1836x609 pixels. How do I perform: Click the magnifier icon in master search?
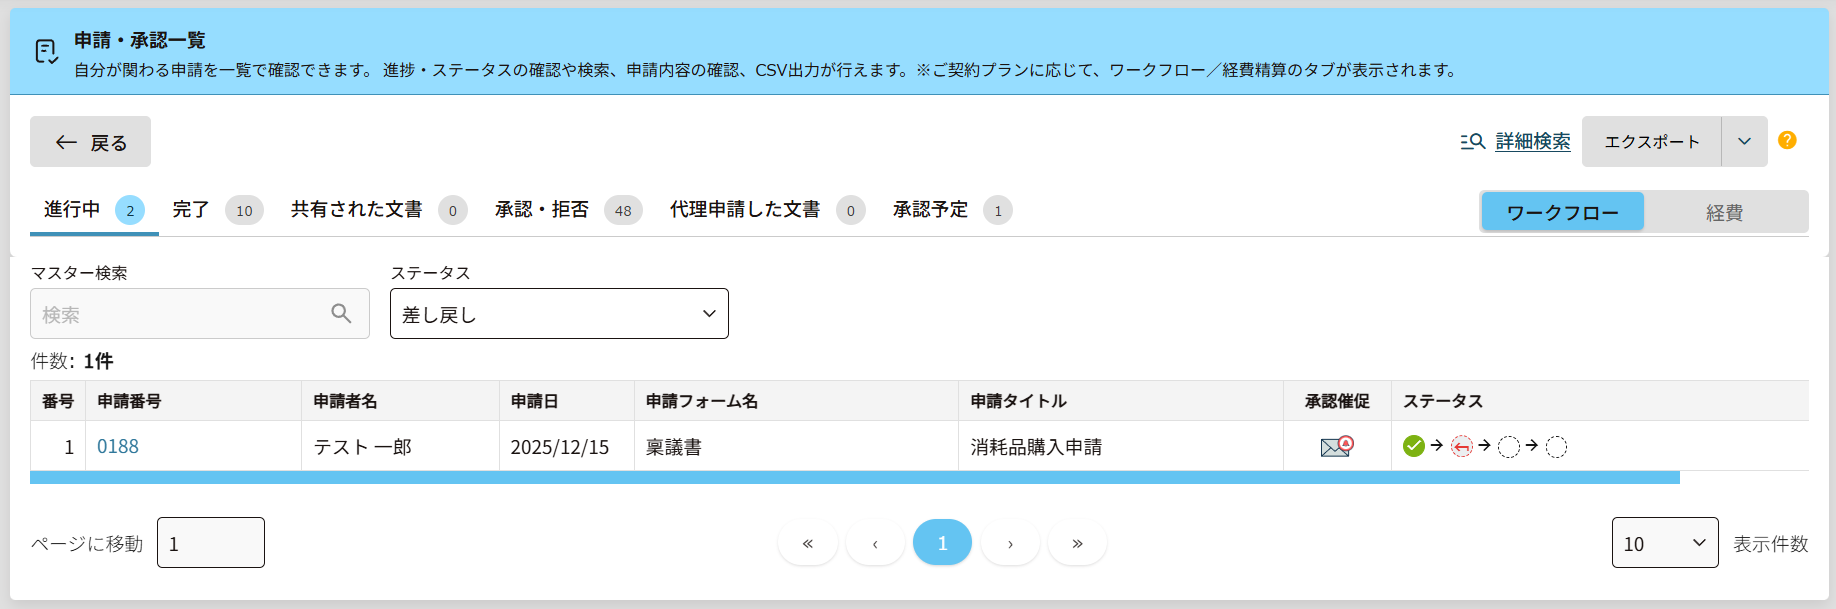click(x=341, y=314)
